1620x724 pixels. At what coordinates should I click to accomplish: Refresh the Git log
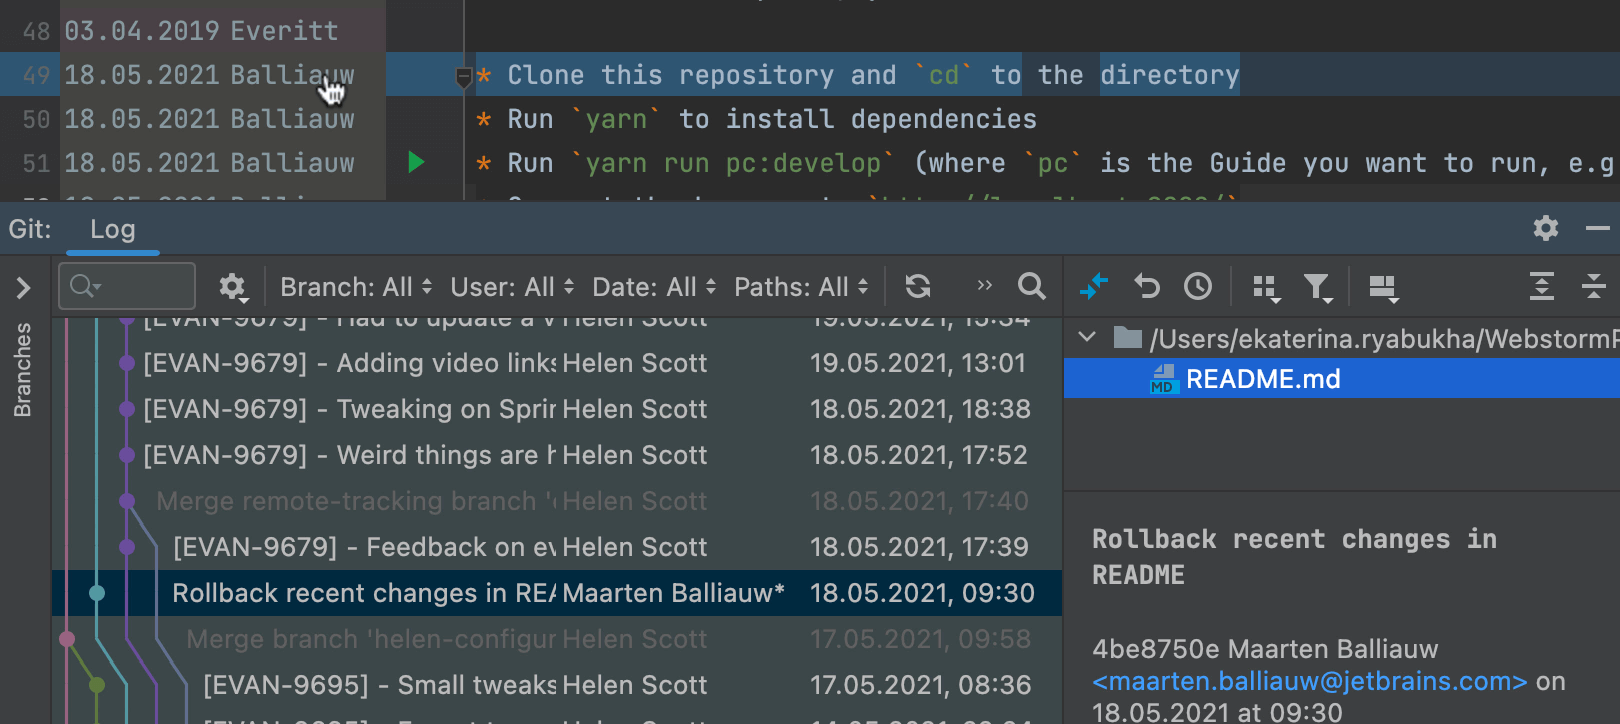pyautogui.click(x=917, y=287)
